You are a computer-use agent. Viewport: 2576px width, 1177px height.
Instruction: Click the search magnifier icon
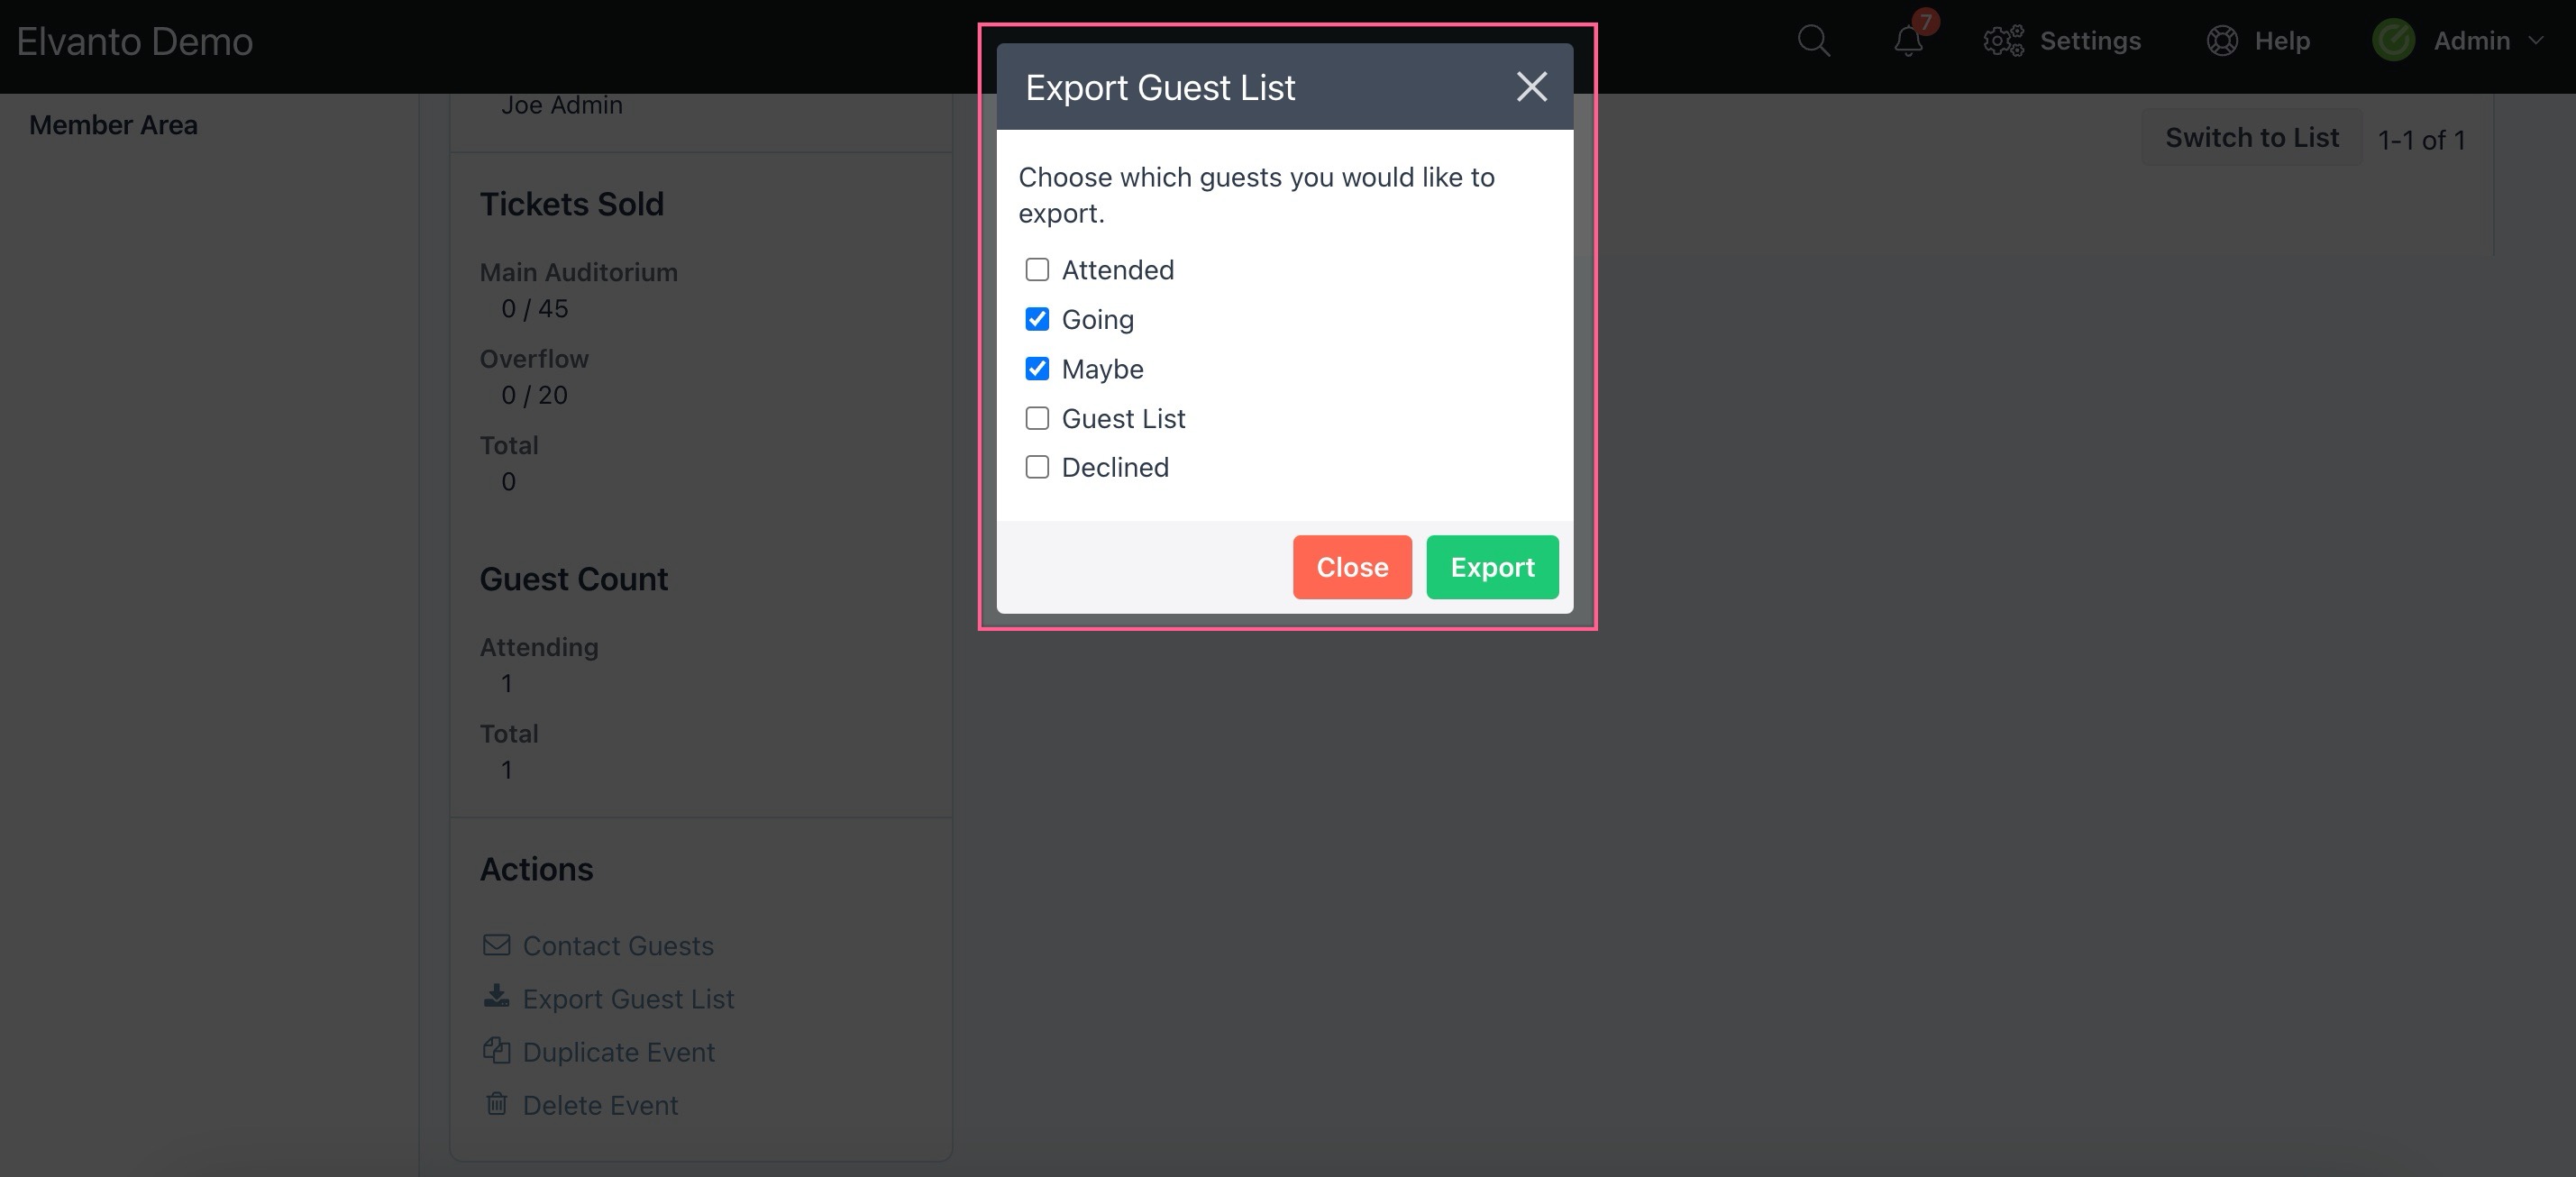(x=1813, y=41)
